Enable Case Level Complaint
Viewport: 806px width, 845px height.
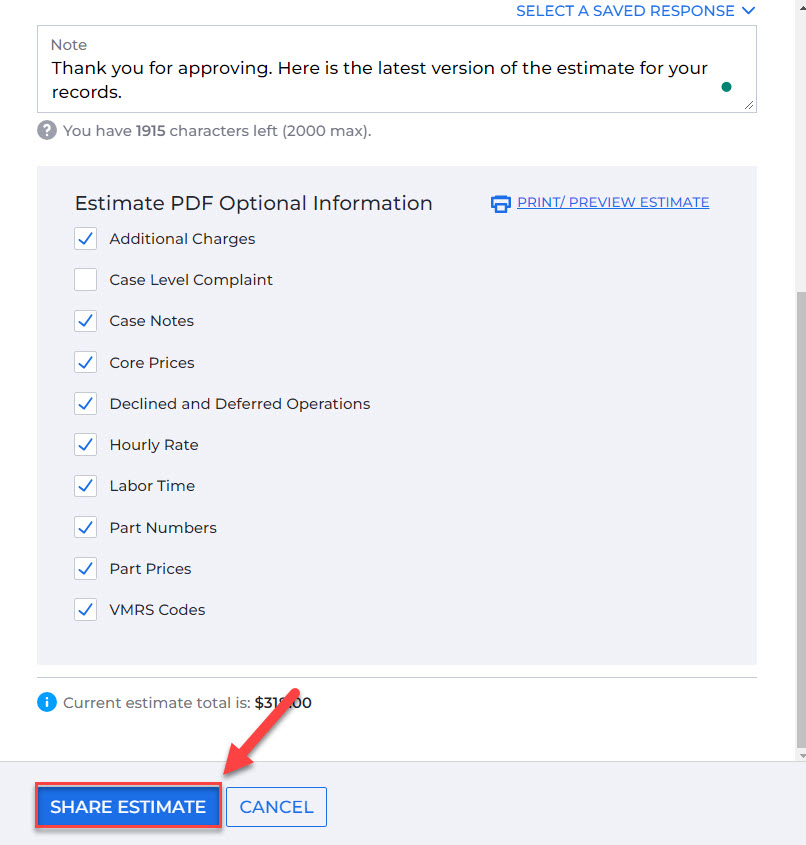[85, 280]
